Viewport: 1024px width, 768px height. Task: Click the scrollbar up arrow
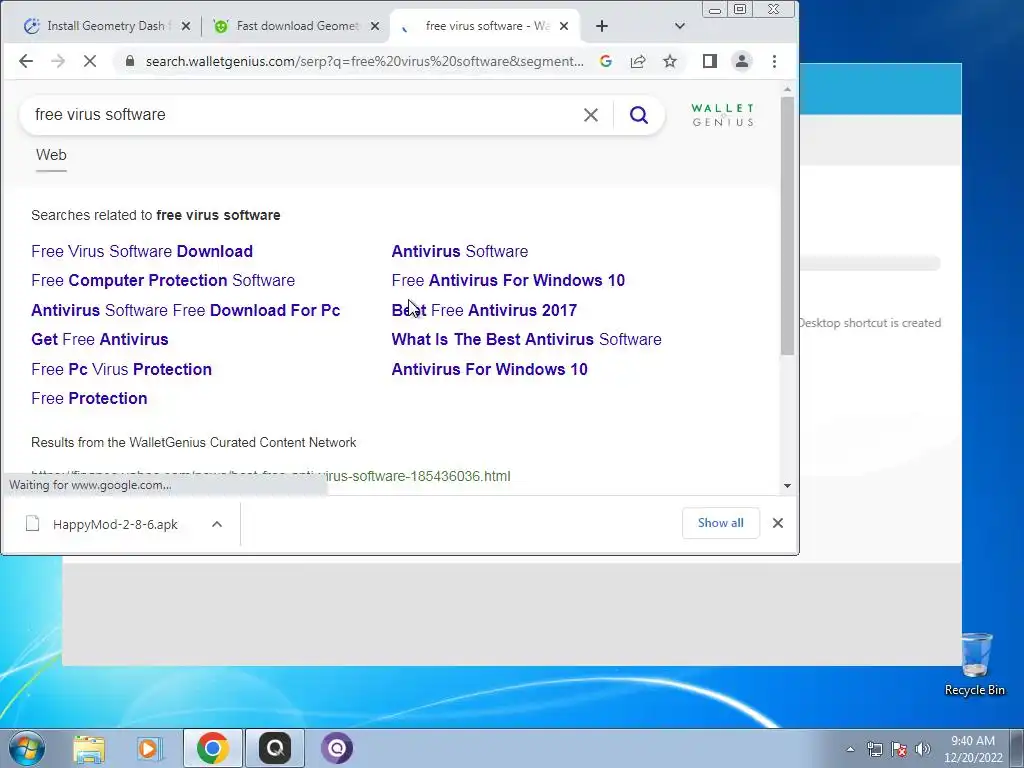(787, 89)
